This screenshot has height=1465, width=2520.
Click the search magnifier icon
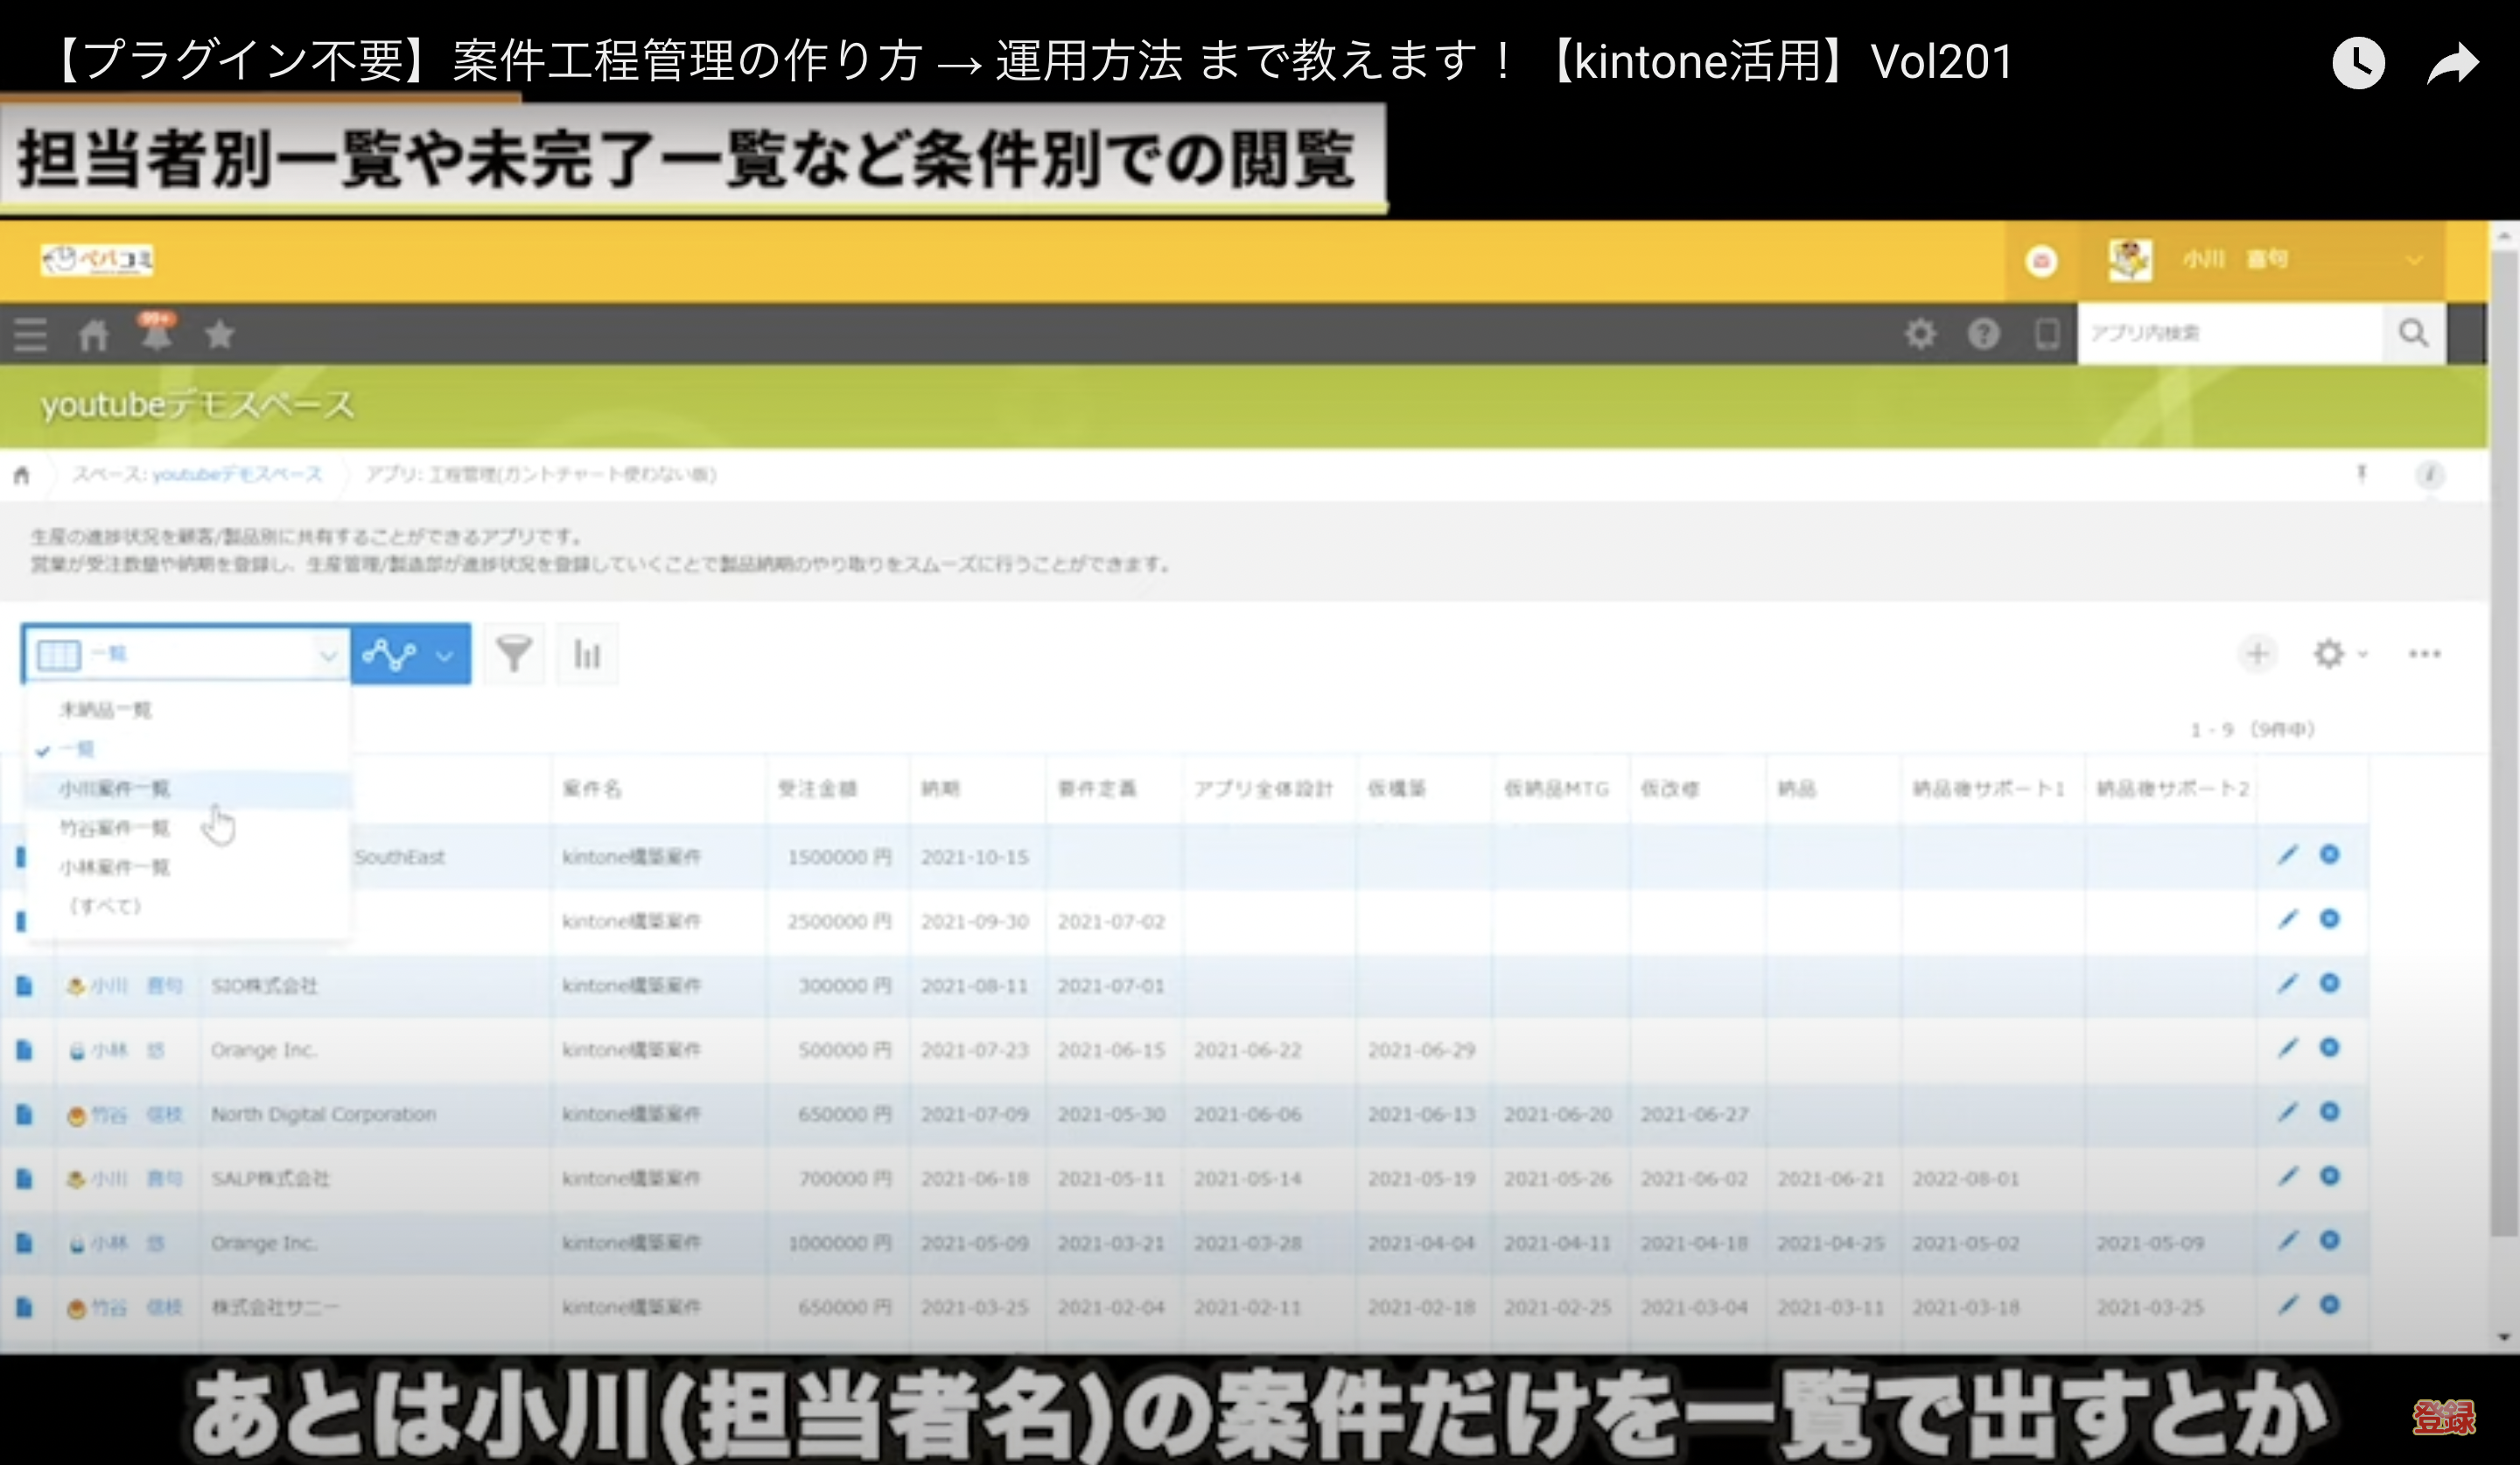click(2413, 333)
